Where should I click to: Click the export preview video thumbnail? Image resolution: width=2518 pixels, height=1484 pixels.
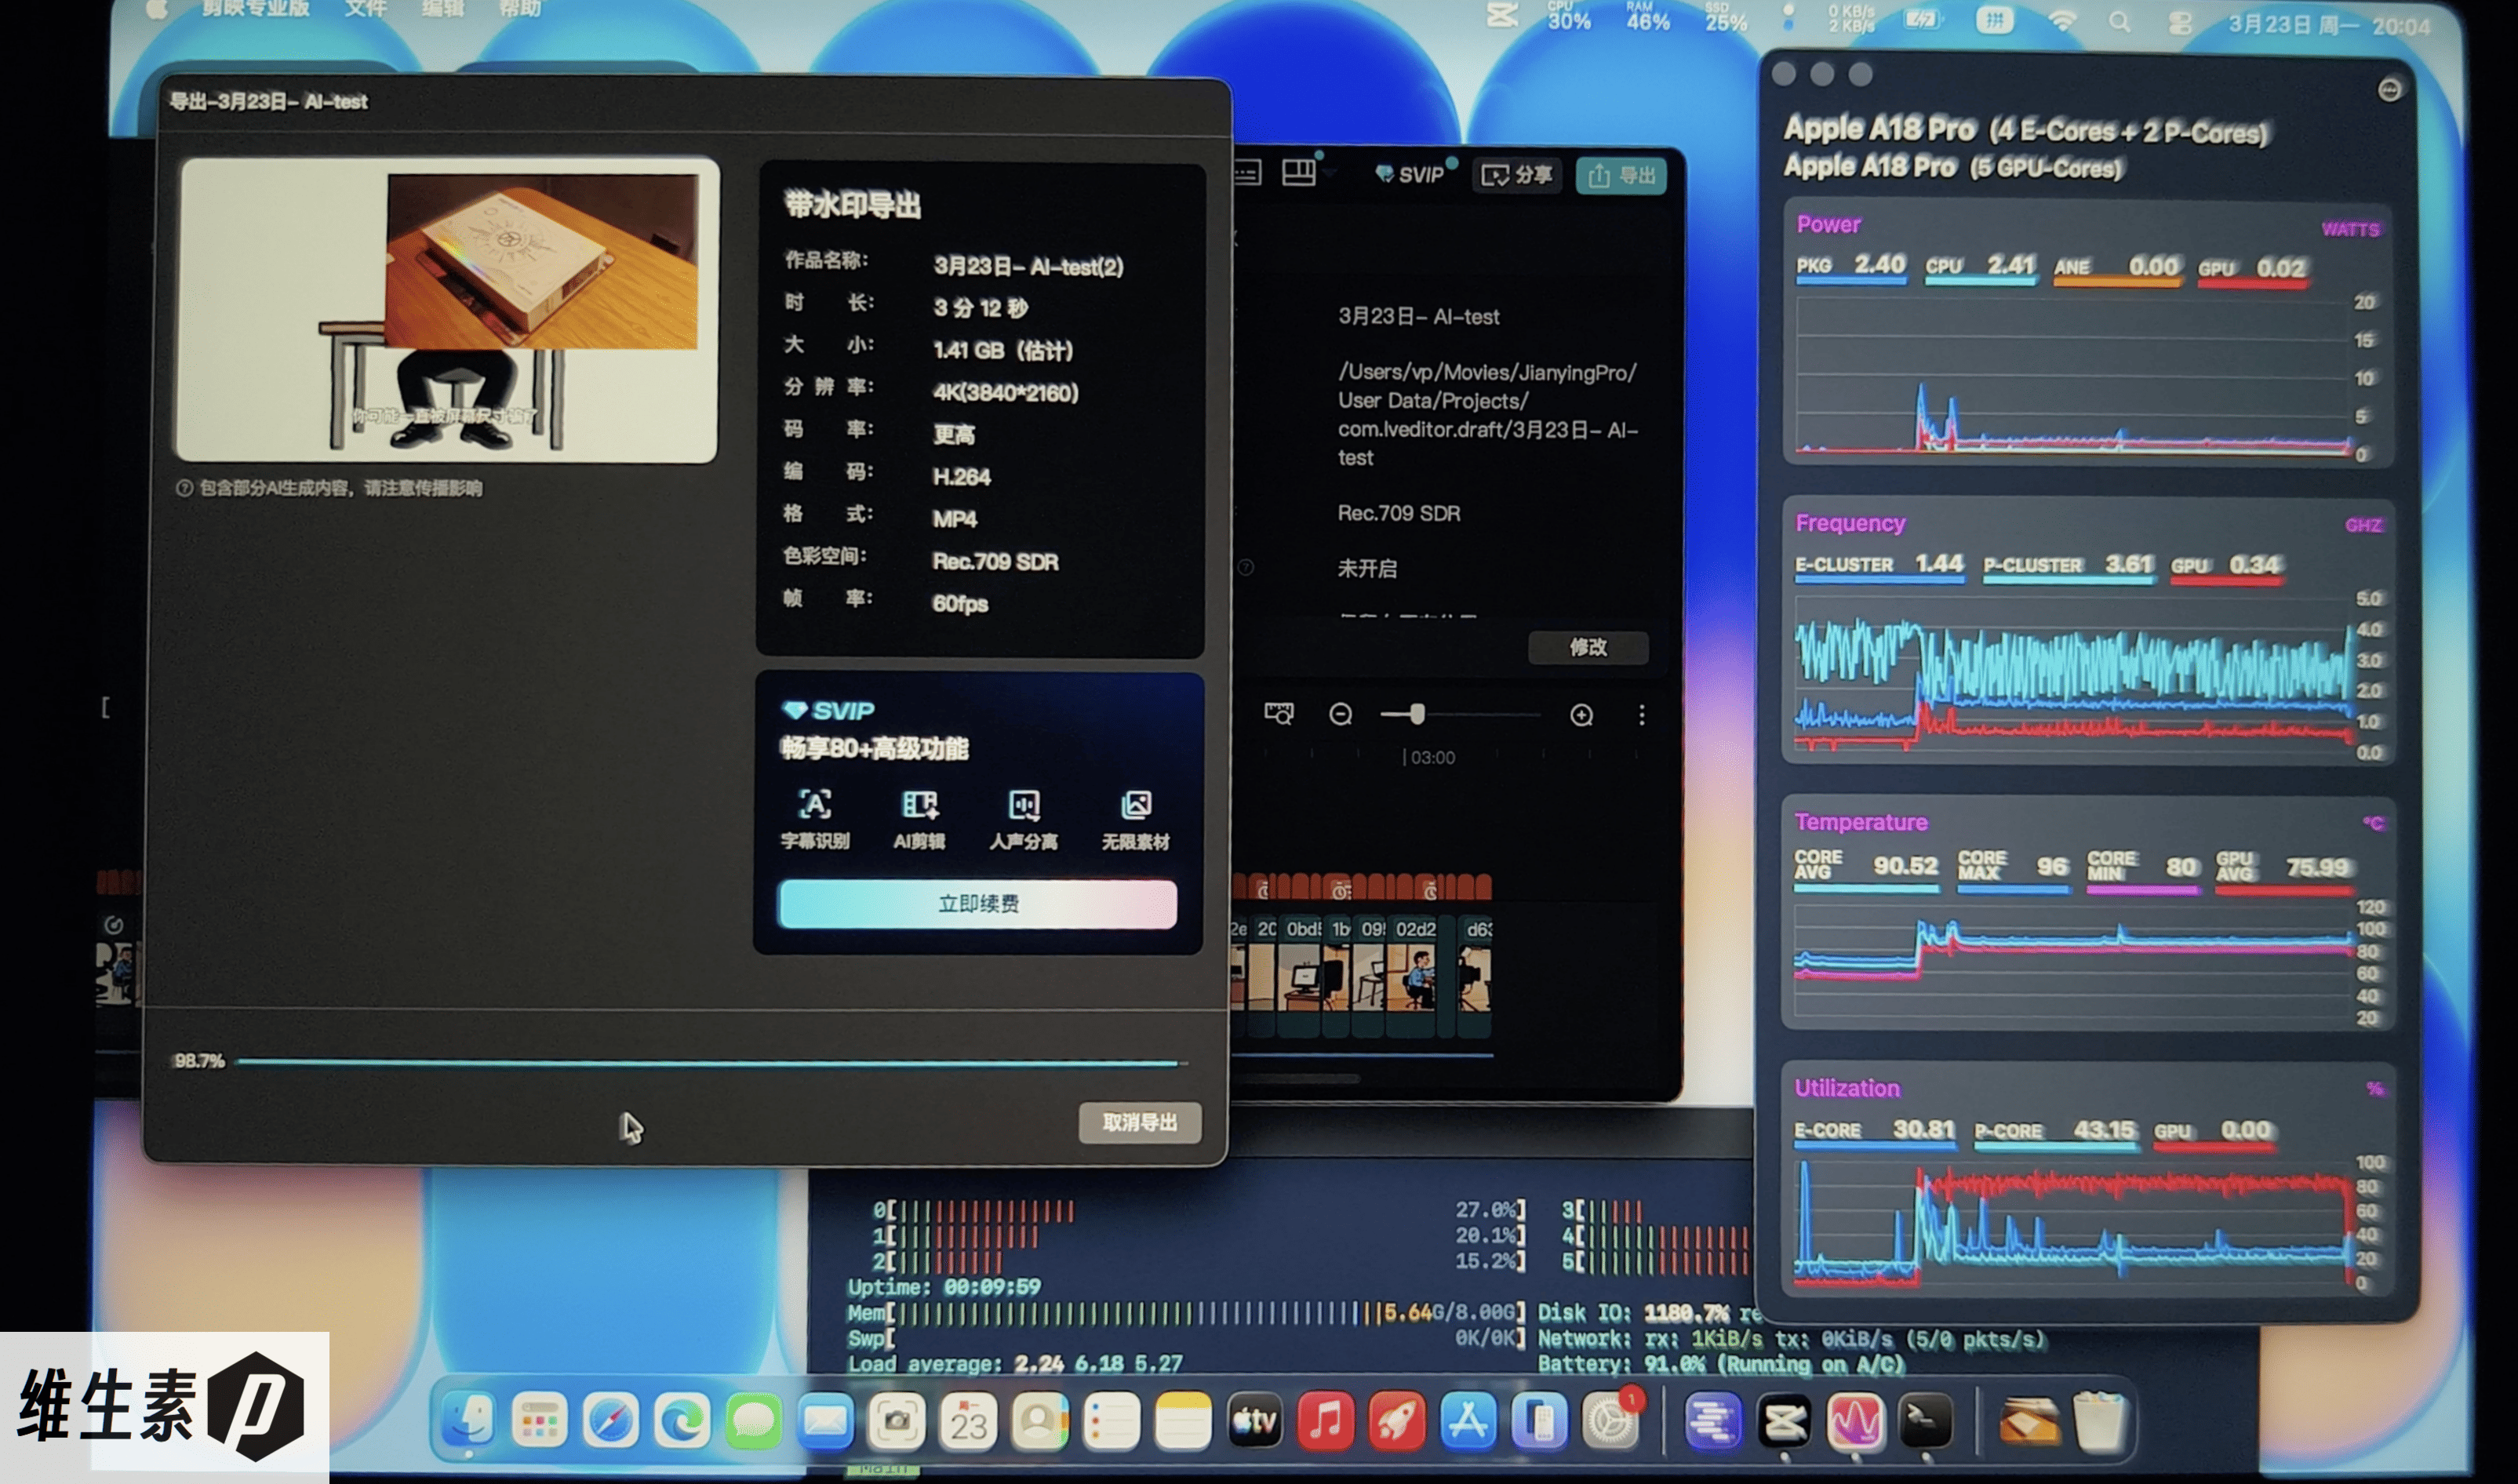(x=447, y=310)
